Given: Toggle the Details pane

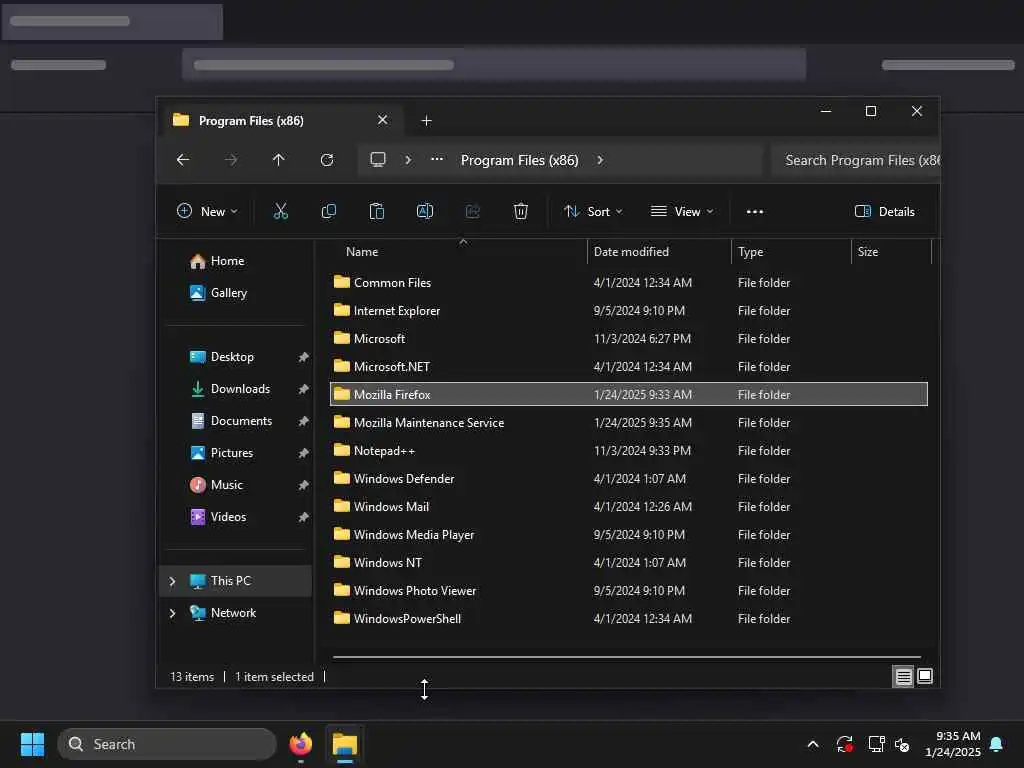Looking at the screenshot, I should point(885,212).
